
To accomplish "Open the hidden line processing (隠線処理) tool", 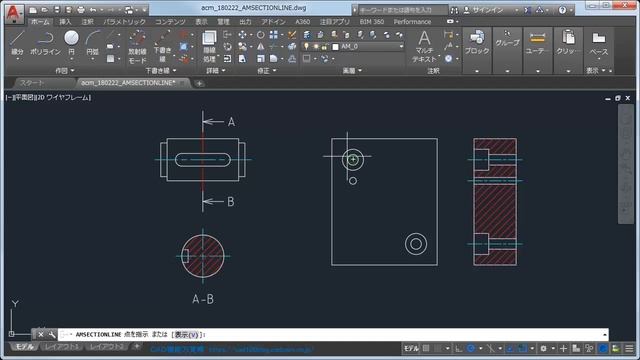I will click(x=209, y=47).
